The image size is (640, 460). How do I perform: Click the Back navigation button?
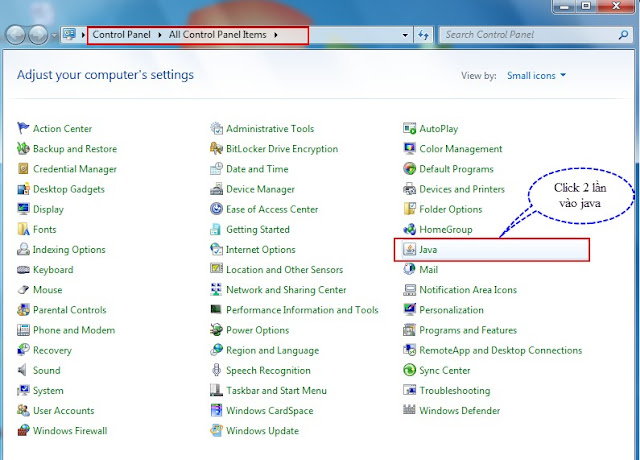click(16, 35)
